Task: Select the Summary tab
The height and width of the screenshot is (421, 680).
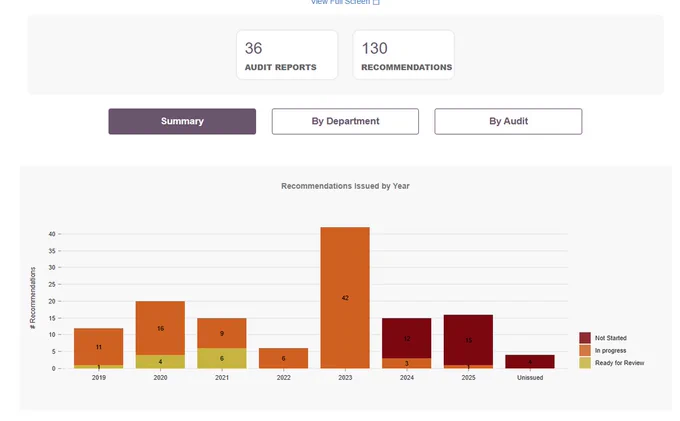Action: click(182, 121)
